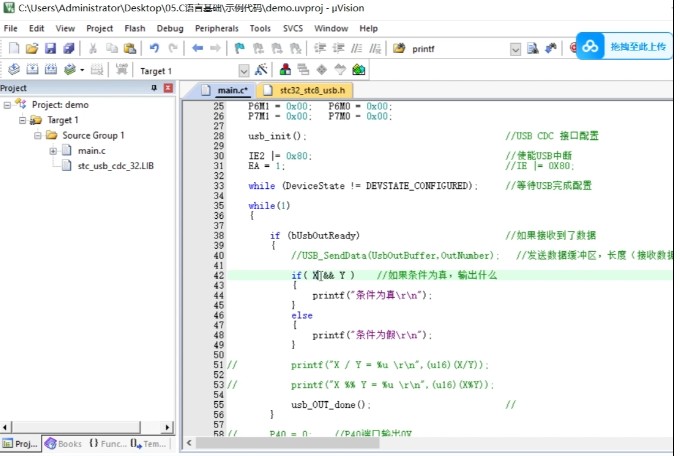The image size is (680, 456).
Task: Save the current file
Action: 50,48
